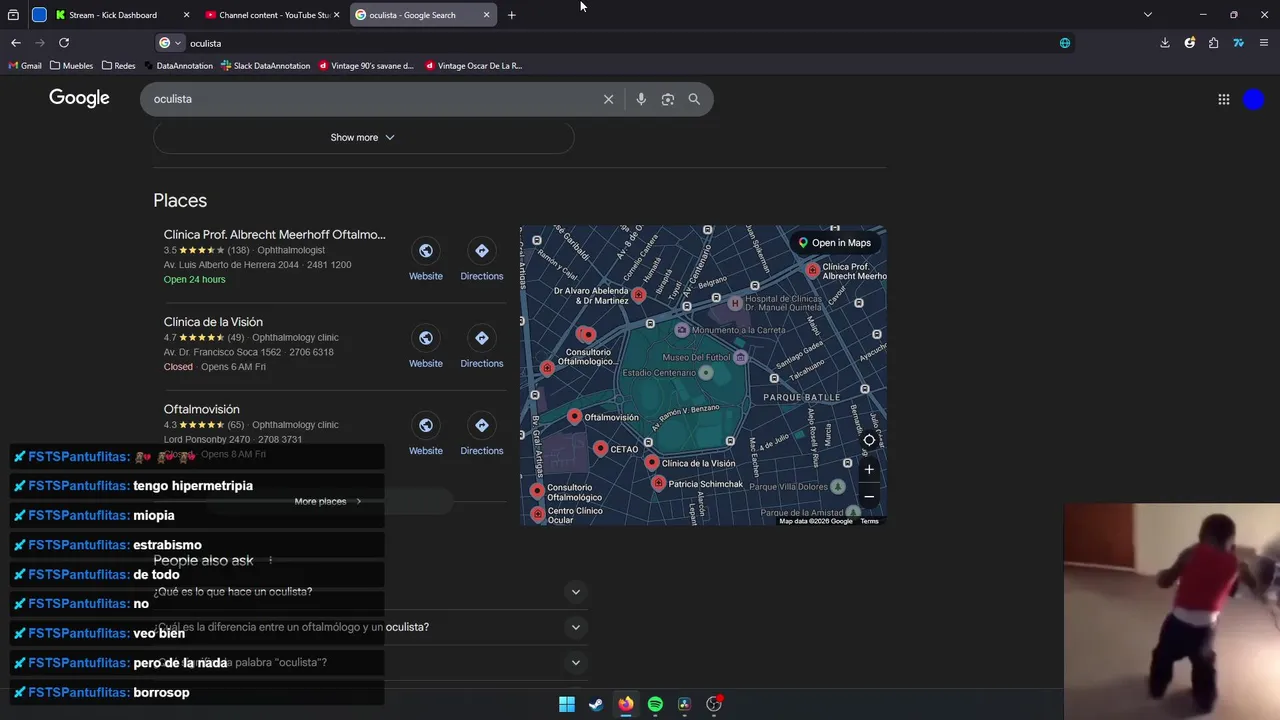
Task: Open the tab overview icon at far left
Action: (x=13, y=15)
